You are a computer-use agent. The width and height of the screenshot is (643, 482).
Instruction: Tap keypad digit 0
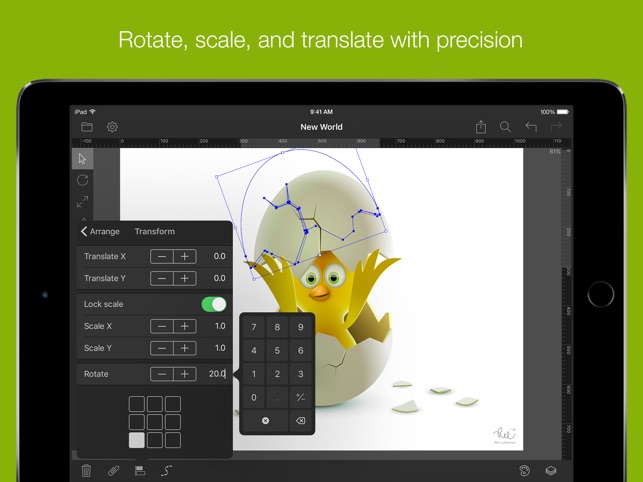[254, 397]
